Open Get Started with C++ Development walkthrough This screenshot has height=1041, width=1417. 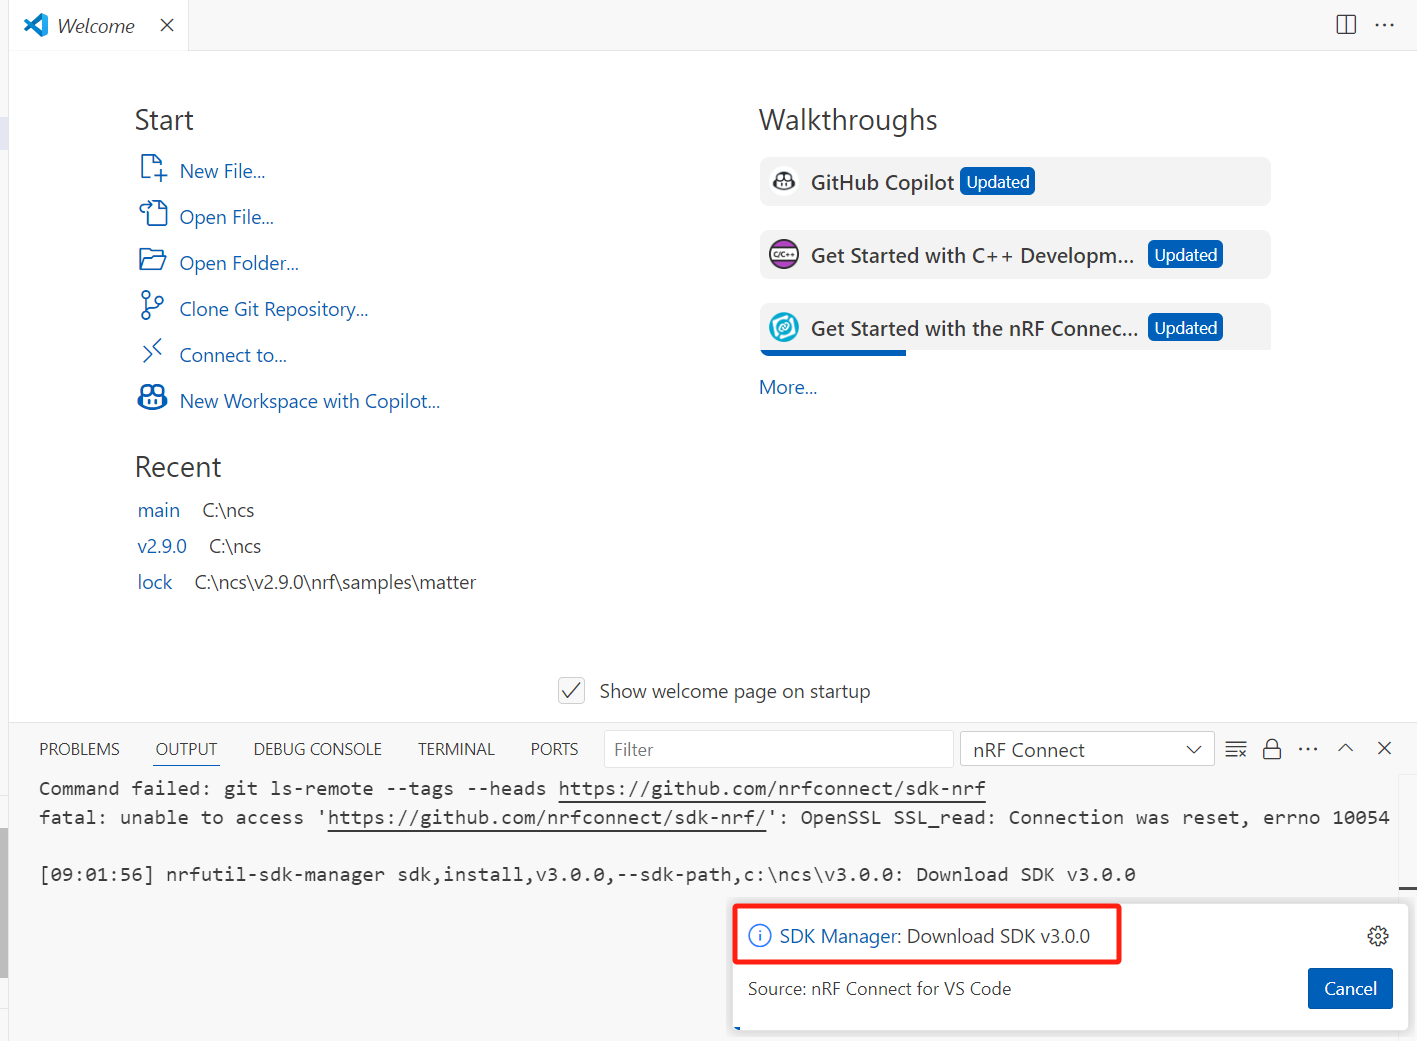point(1015,254)
